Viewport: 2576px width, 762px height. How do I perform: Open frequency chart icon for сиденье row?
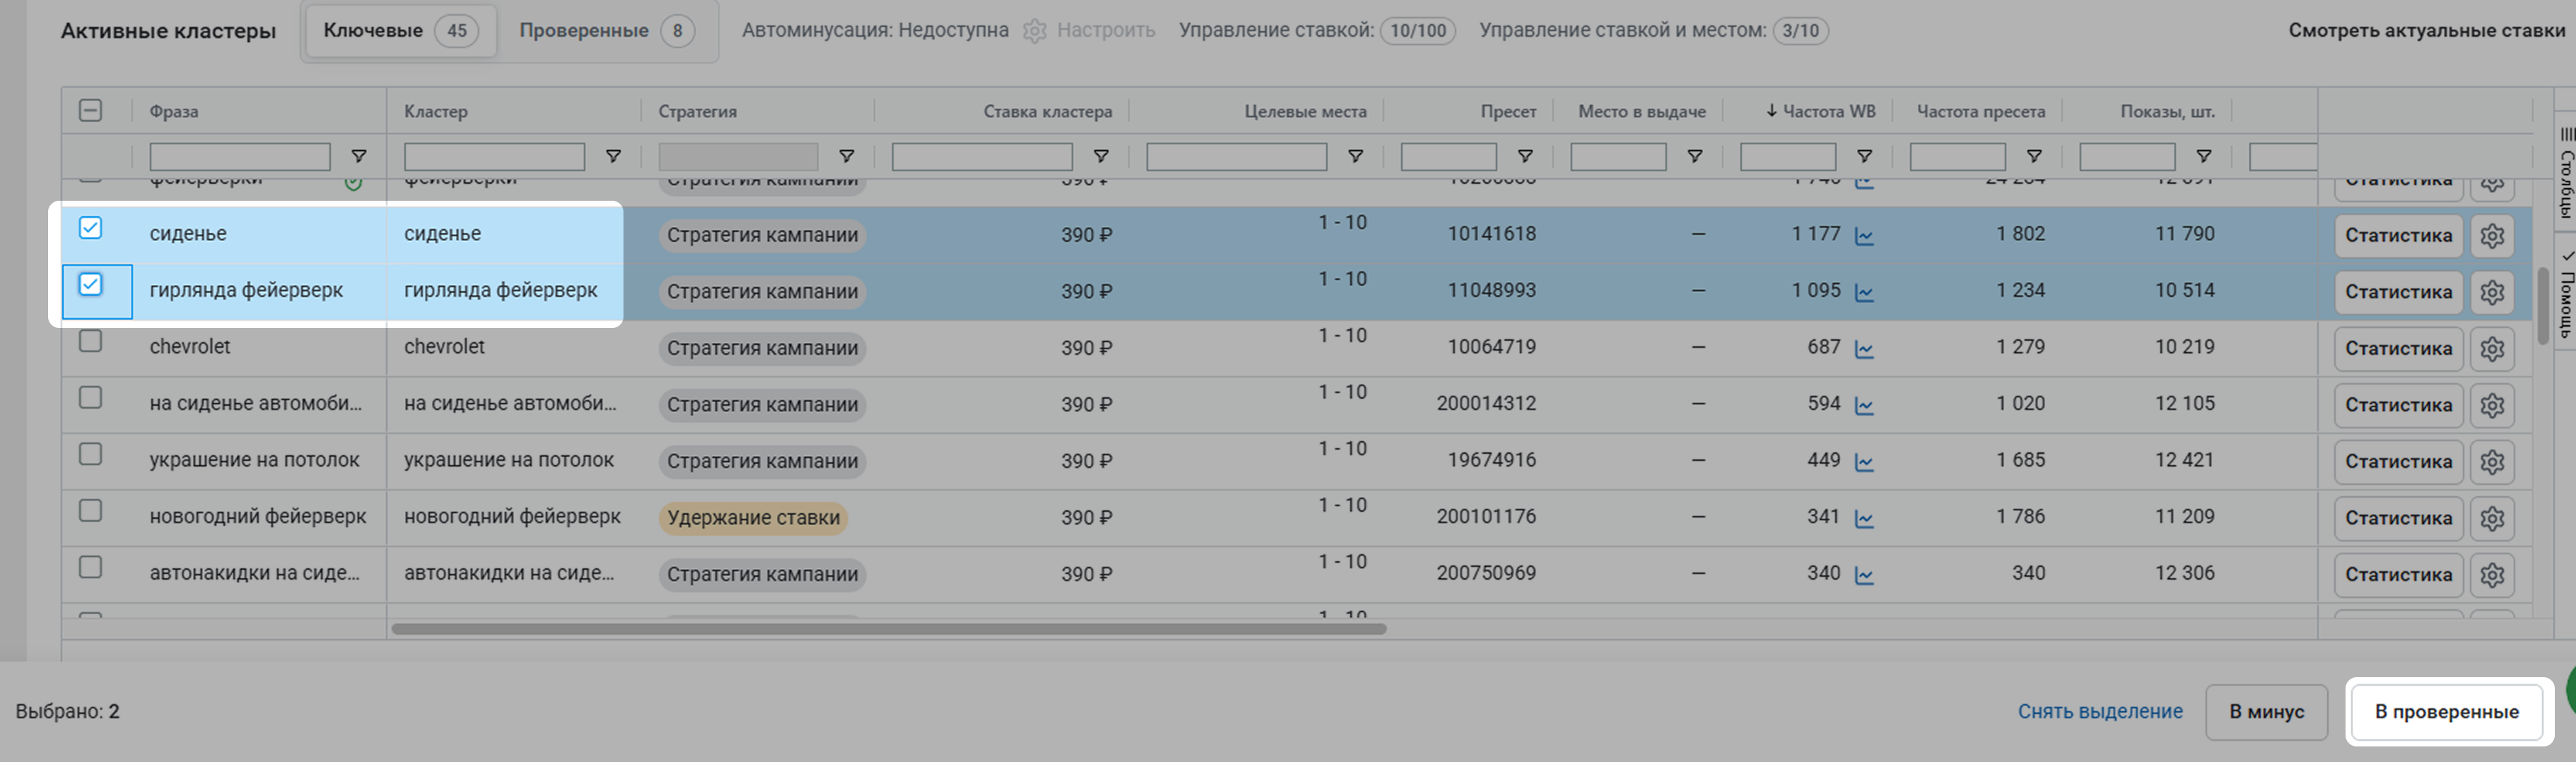point(1864,237)
